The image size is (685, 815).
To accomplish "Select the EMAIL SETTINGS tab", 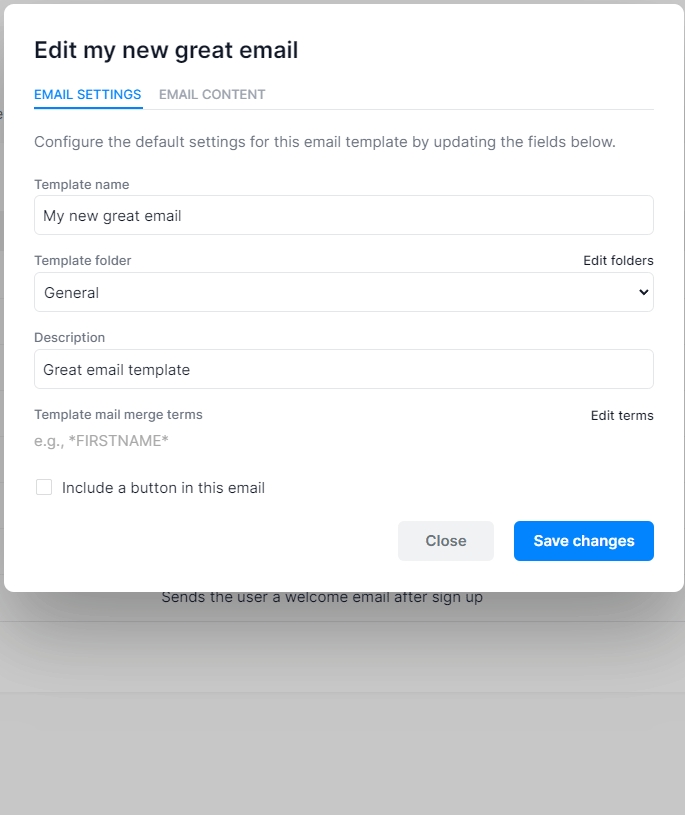I will pyautogui.click(x=88, y=95).
